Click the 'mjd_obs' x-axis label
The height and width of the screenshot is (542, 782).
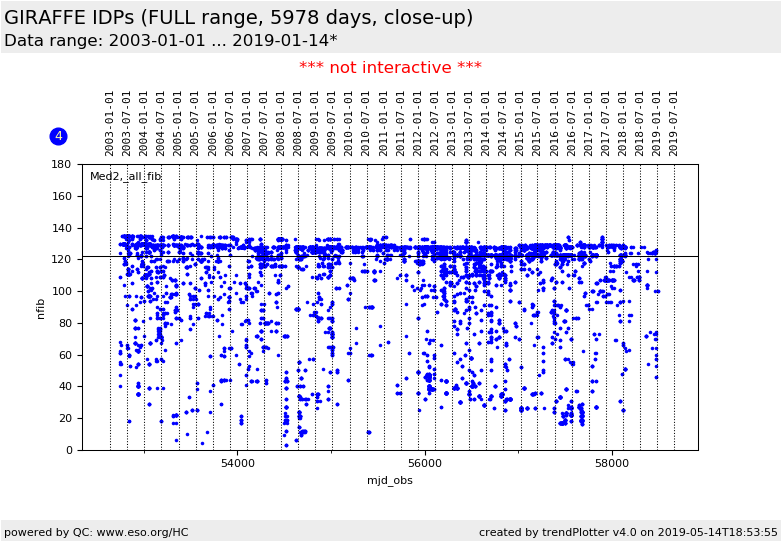coord(389,481)
